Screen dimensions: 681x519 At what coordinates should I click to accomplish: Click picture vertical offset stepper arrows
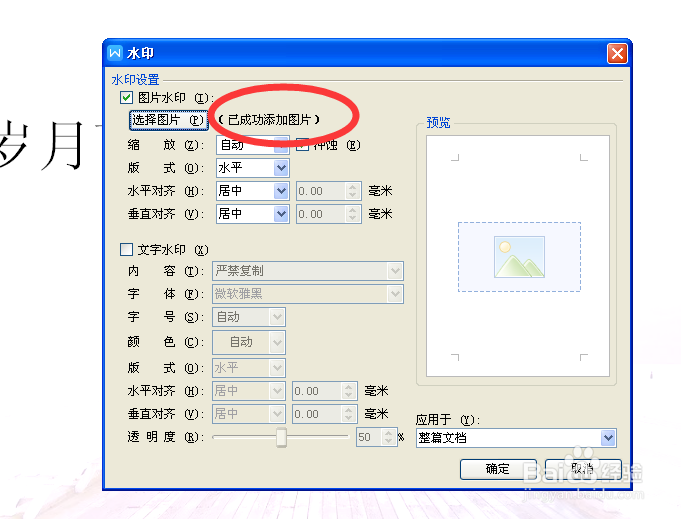pyautogui.click(x=353, y=214)
